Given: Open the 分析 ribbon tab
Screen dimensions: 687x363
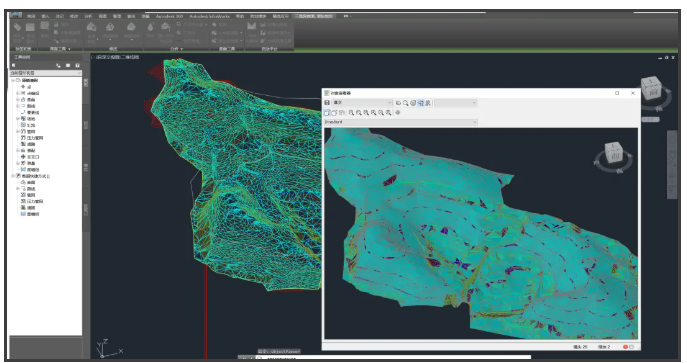Looking at the screenshot, I should pos(89,16).
